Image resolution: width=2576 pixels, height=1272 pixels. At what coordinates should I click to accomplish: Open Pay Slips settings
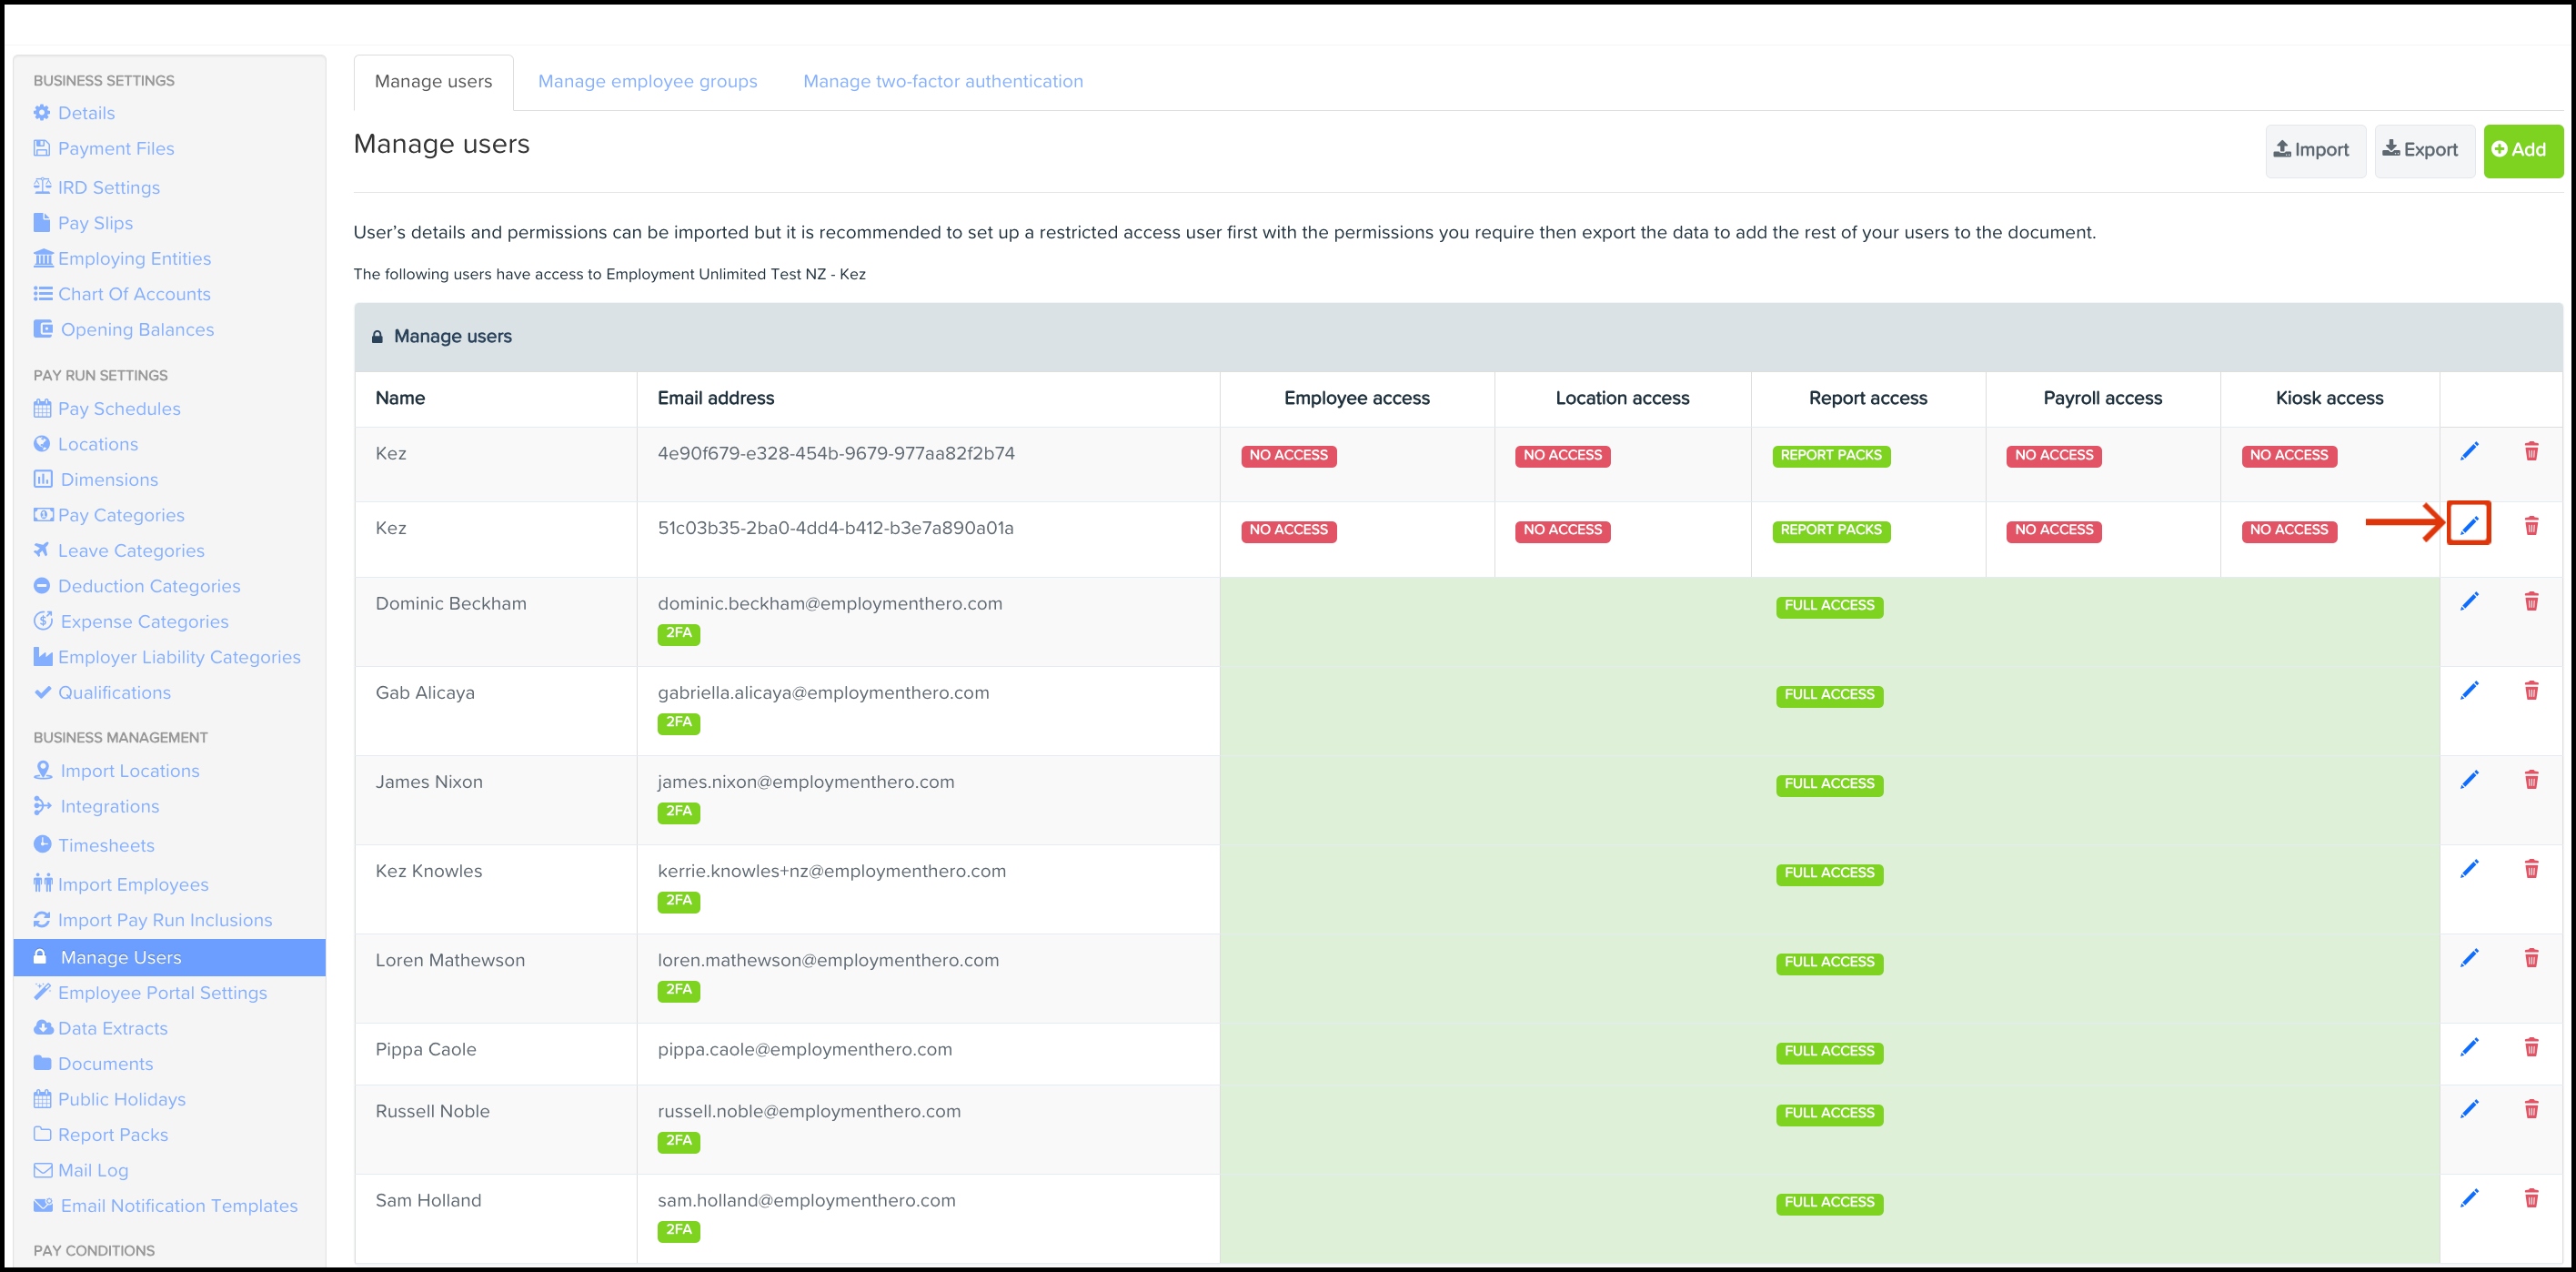(x=83, y=223)
